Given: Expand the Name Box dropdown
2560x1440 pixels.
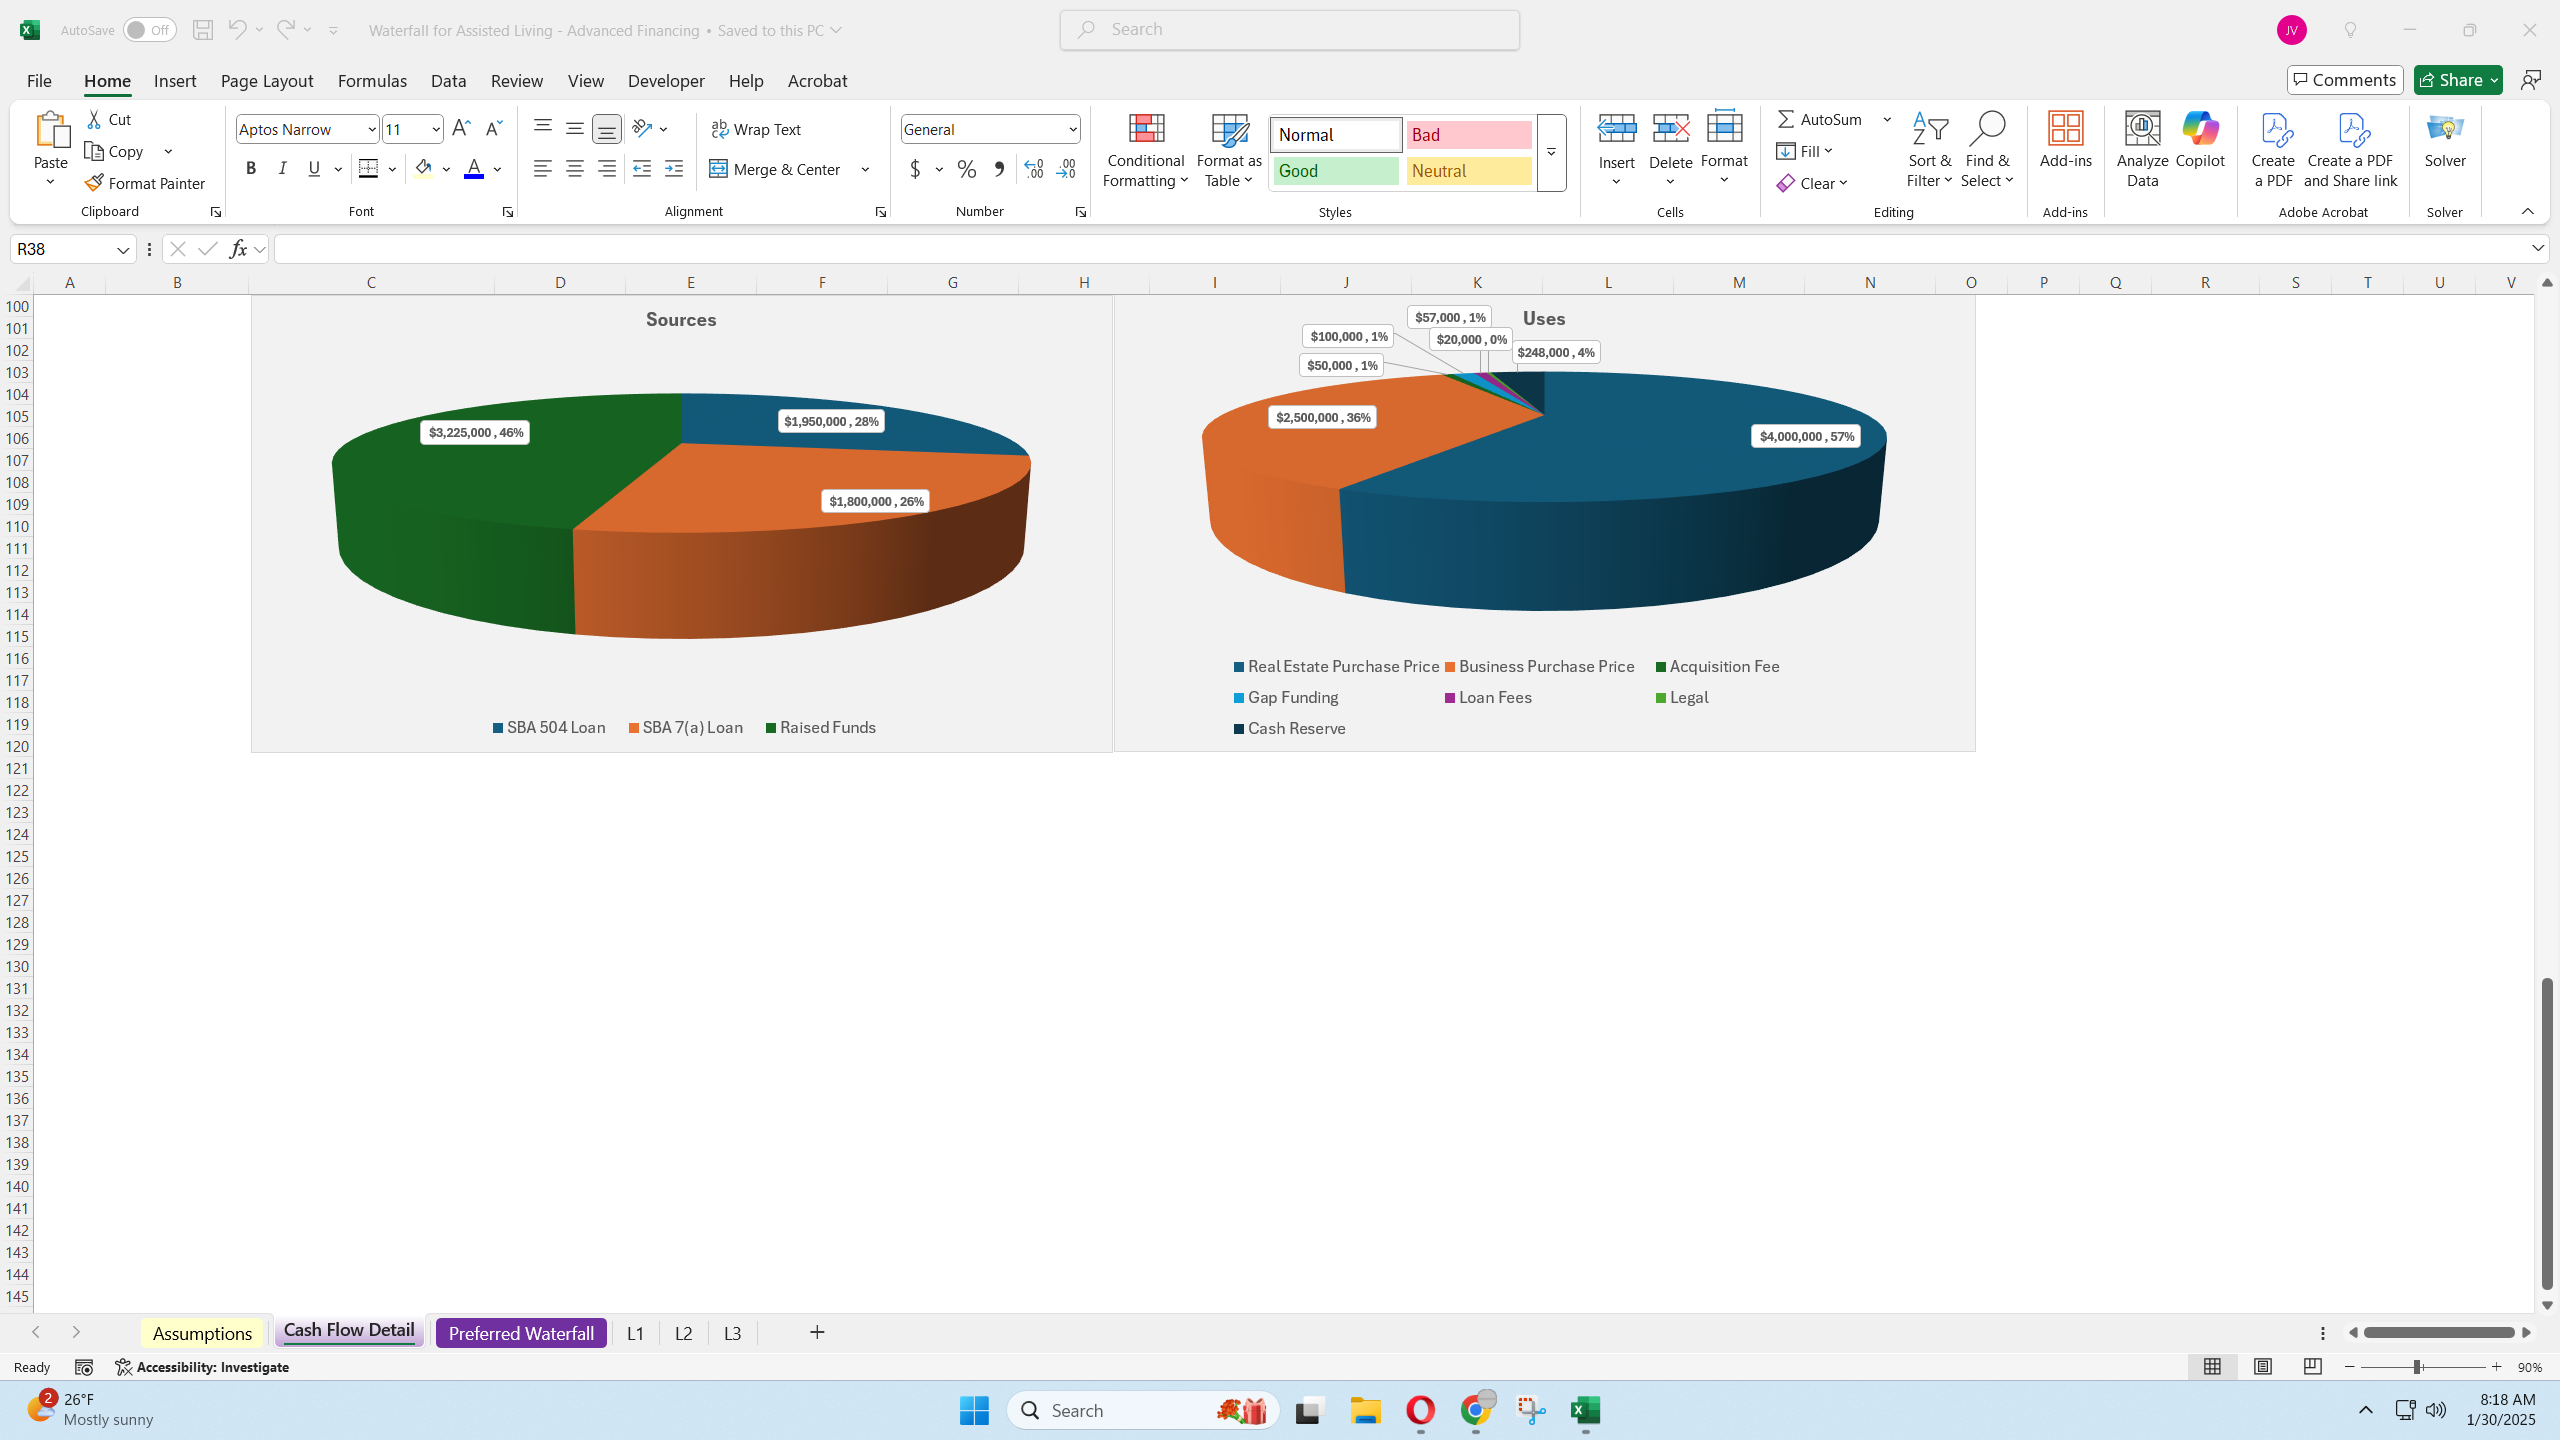Looking at the screenshot, I should [123, 249].
